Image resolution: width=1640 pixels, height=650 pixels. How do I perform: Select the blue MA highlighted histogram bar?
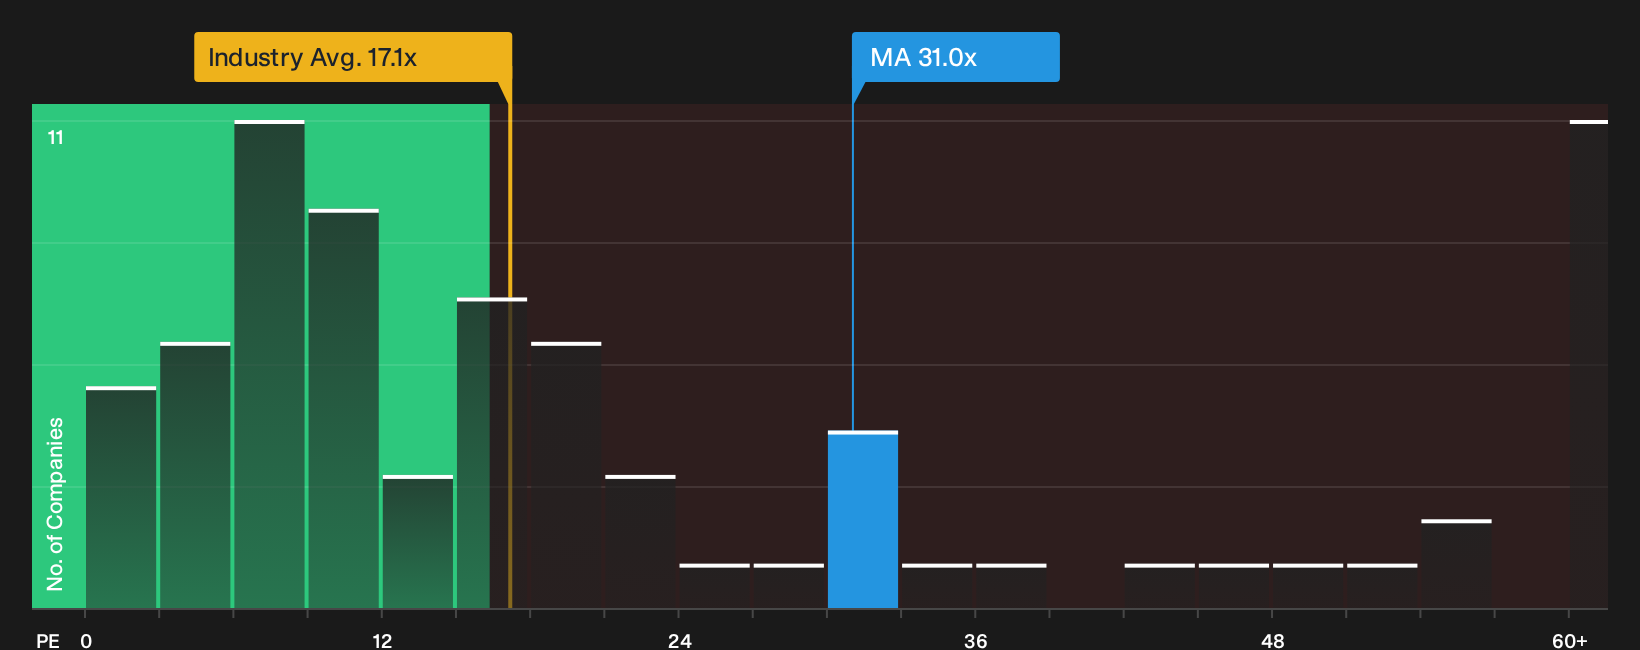pos(863,520)
